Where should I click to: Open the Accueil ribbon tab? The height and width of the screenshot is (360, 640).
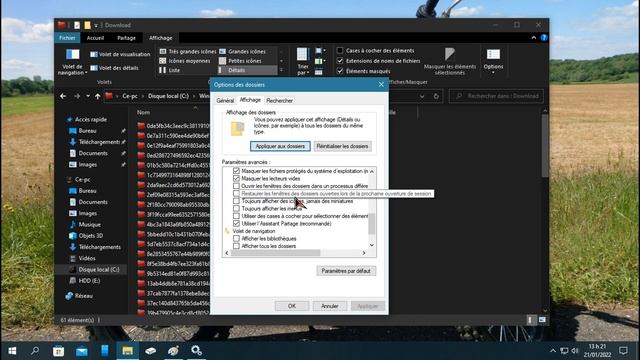click(x=95, y=38)
